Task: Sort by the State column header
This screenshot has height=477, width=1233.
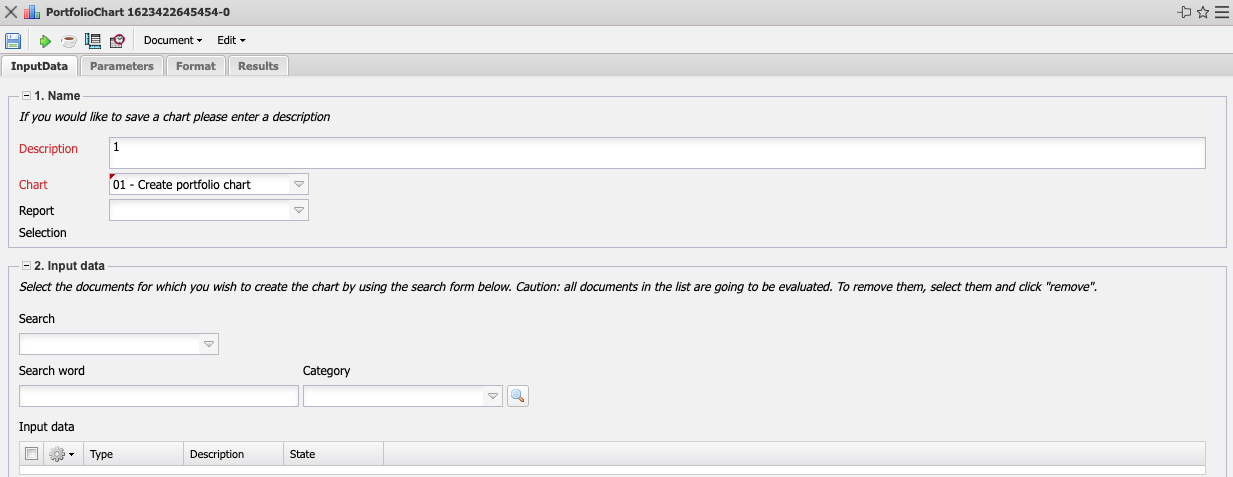Action: click(334, 454)
